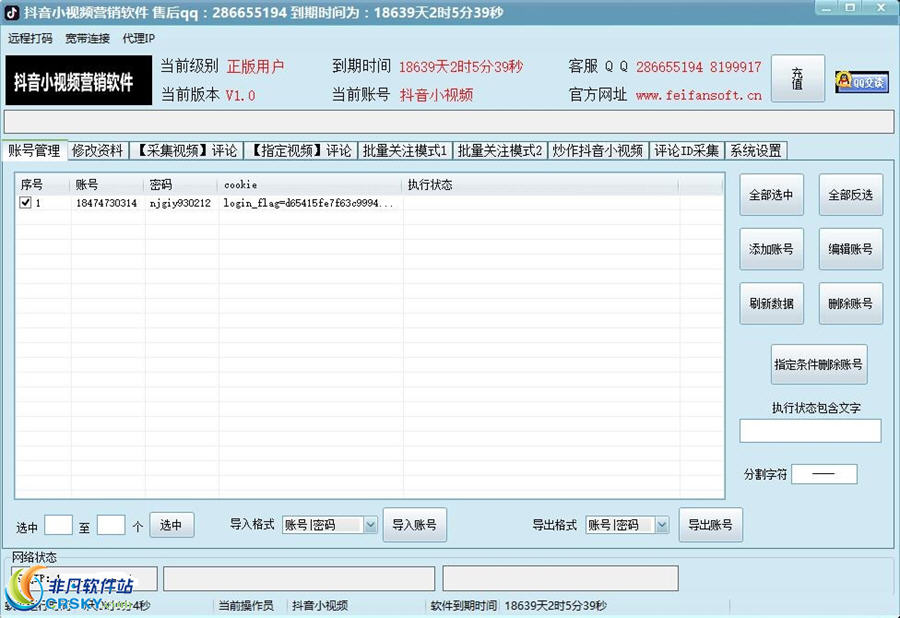Expand the 导入格式 dropdown
The width and height of the screenshot is (900, 618).
pos(370,524)
